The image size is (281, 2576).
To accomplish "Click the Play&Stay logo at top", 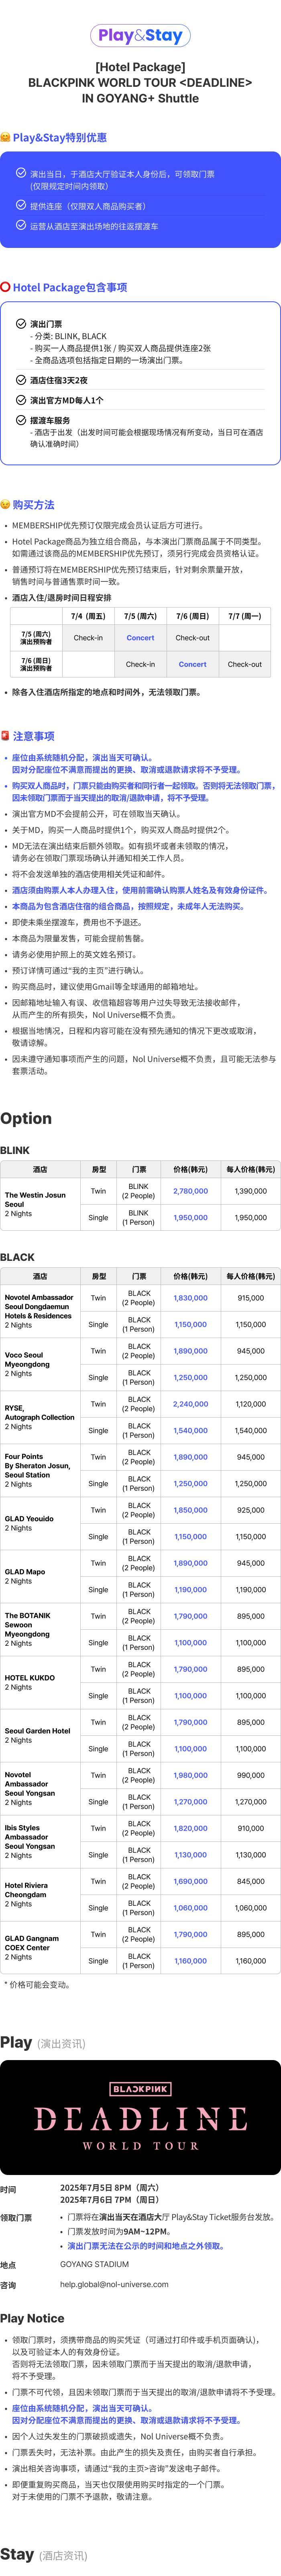I will click(140, 35).
